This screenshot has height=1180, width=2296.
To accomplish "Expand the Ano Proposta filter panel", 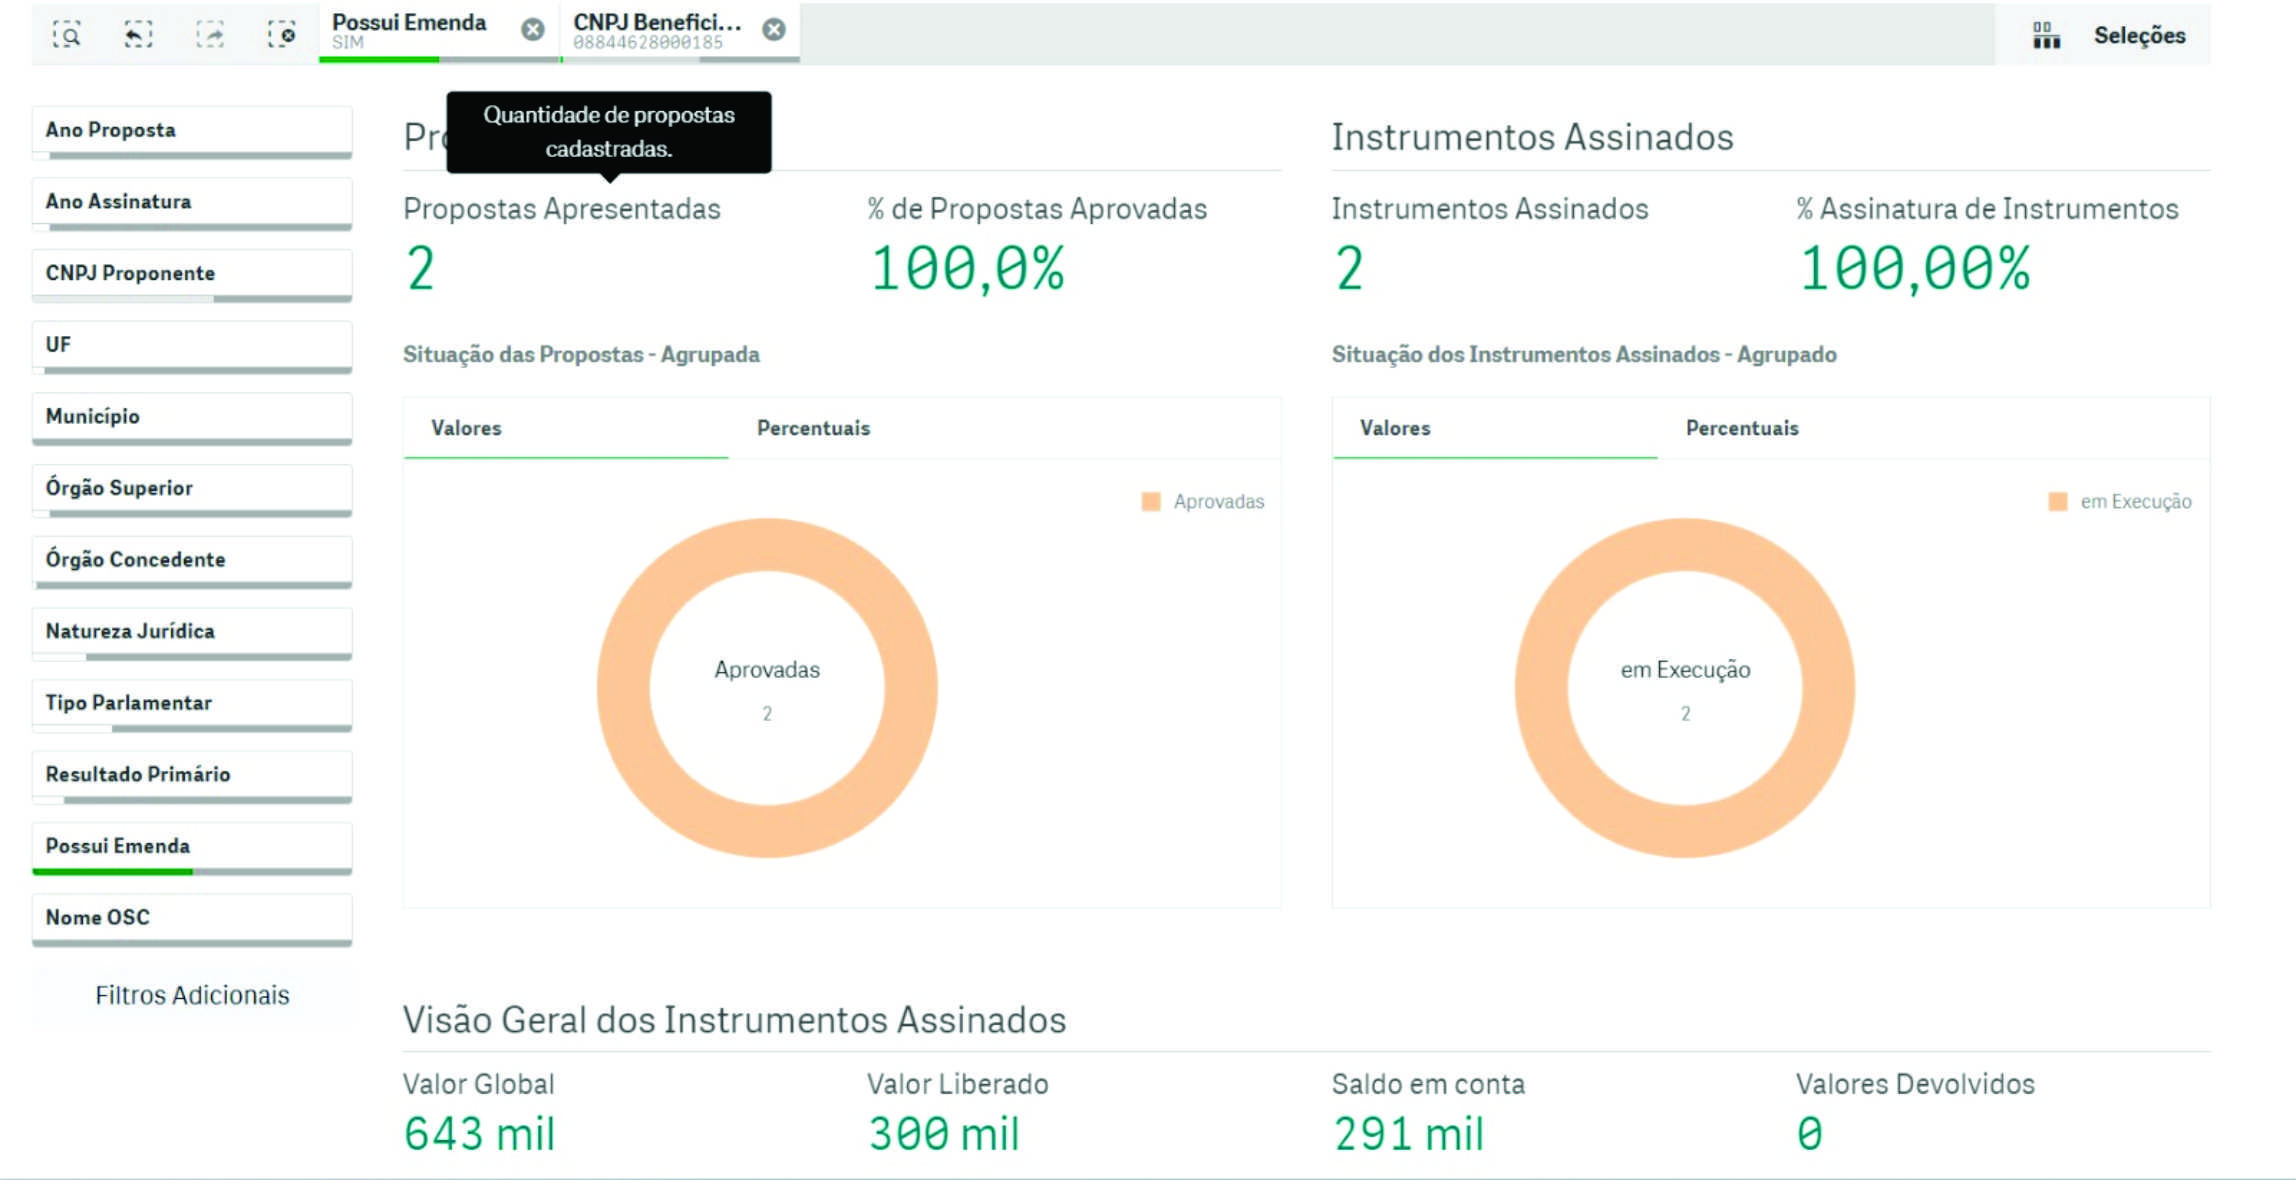I will (x=192, y=129).
